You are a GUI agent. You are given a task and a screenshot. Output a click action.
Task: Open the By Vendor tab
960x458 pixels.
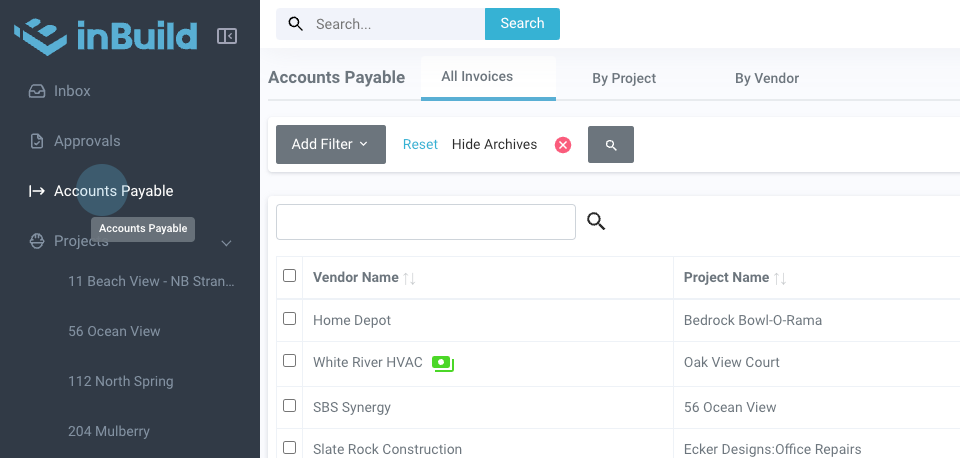pos(767,78)
